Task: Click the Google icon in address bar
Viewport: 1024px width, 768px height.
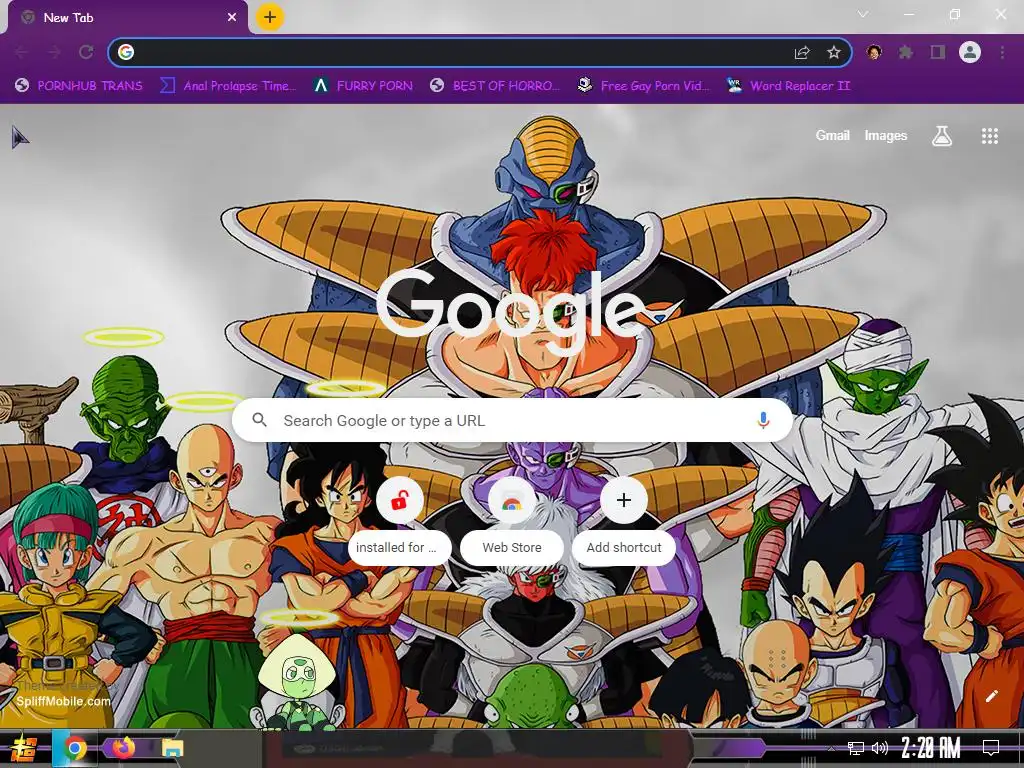Action: coord(126,52)
